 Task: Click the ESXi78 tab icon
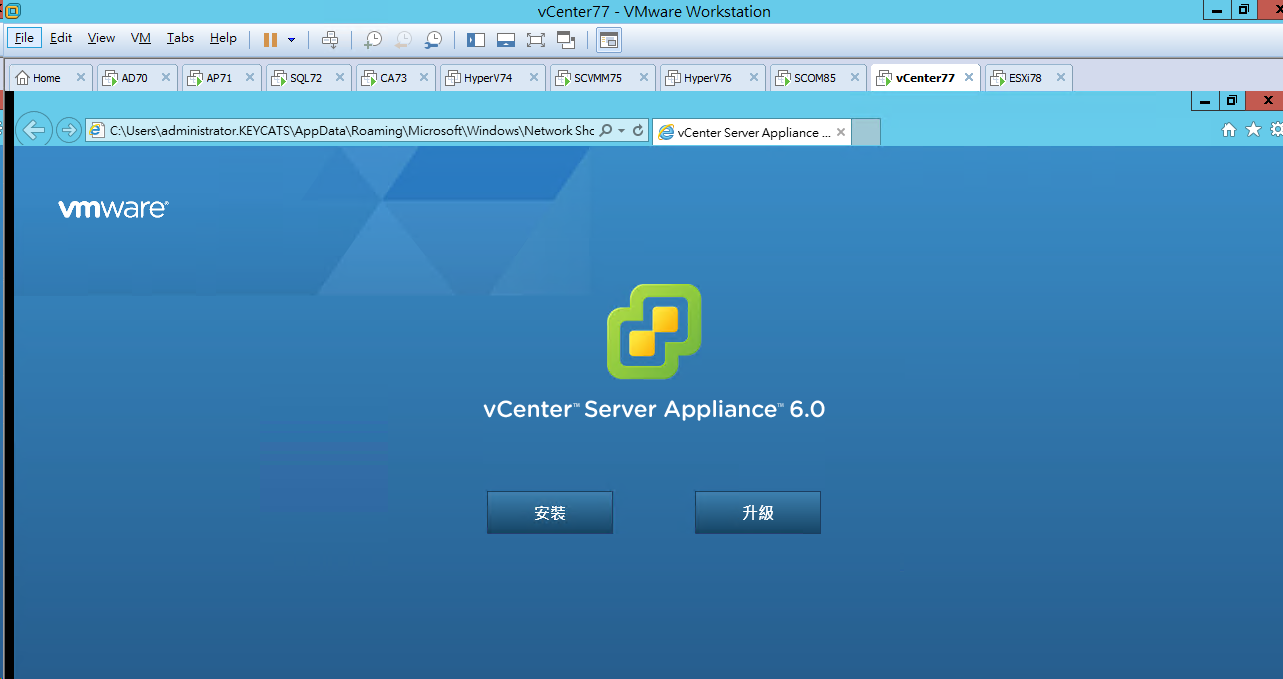pyautogui.click(x=997, y=78)
